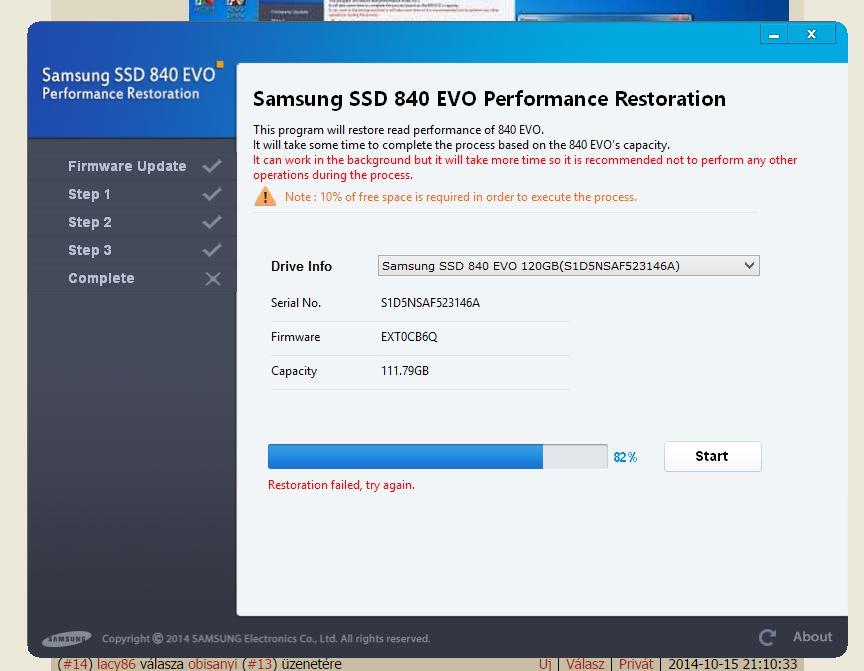Select the Complete step label
864x671 pixels.
(x=101, y=278)
